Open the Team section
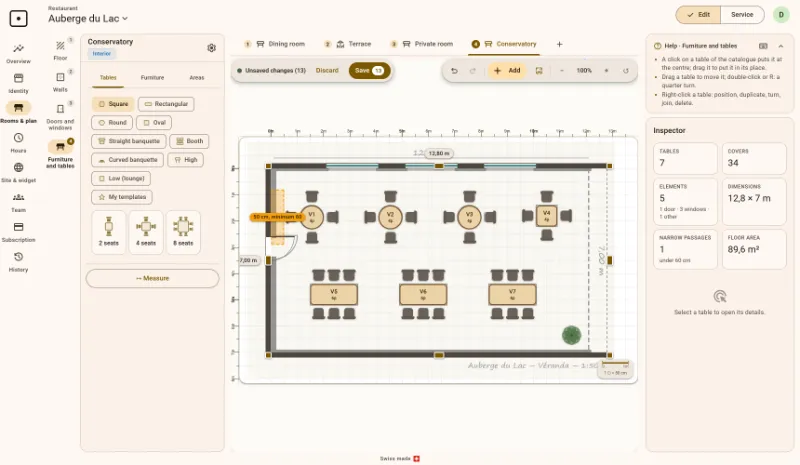 pyautogui.click(x=18, y=202)
